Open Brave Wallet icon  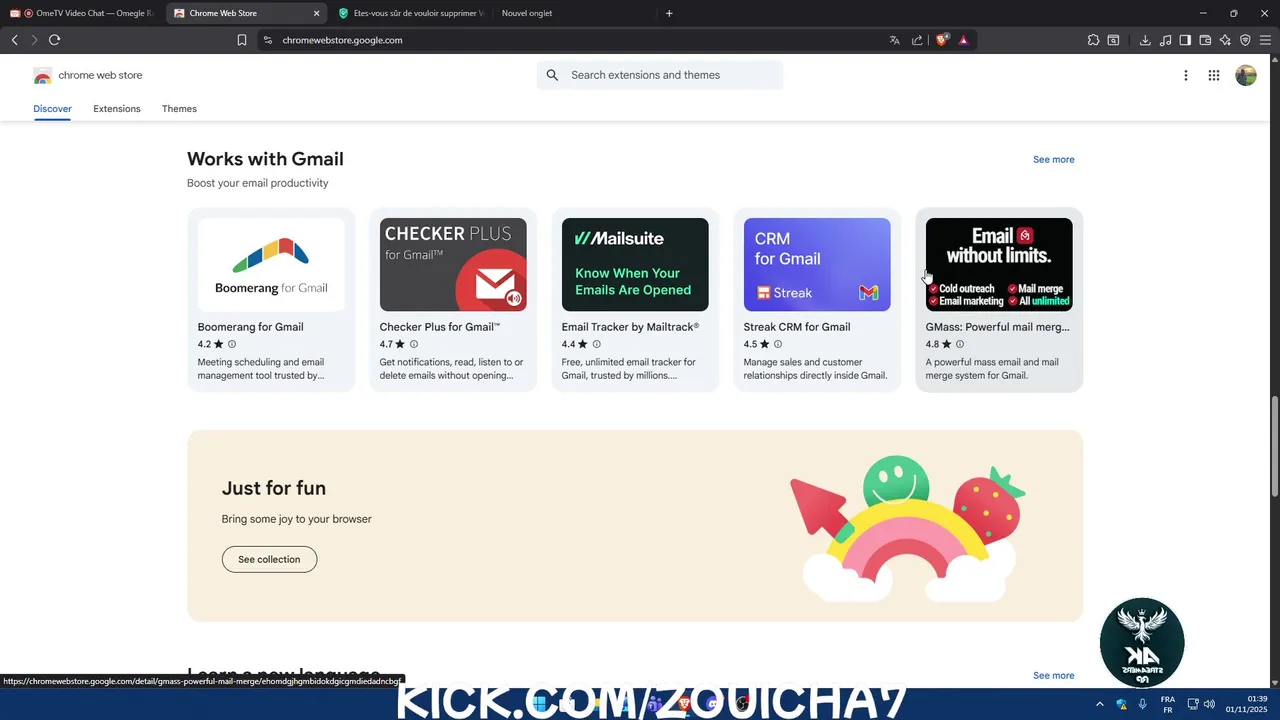[1205, 40]
